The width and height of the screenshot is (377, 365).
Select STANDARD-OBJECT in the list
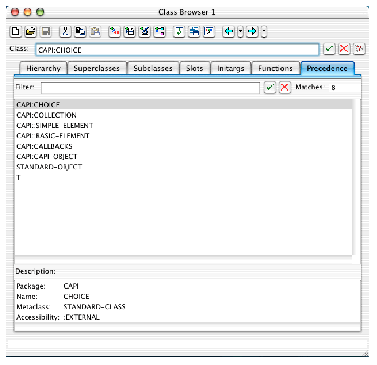click(x=183, y=167)
